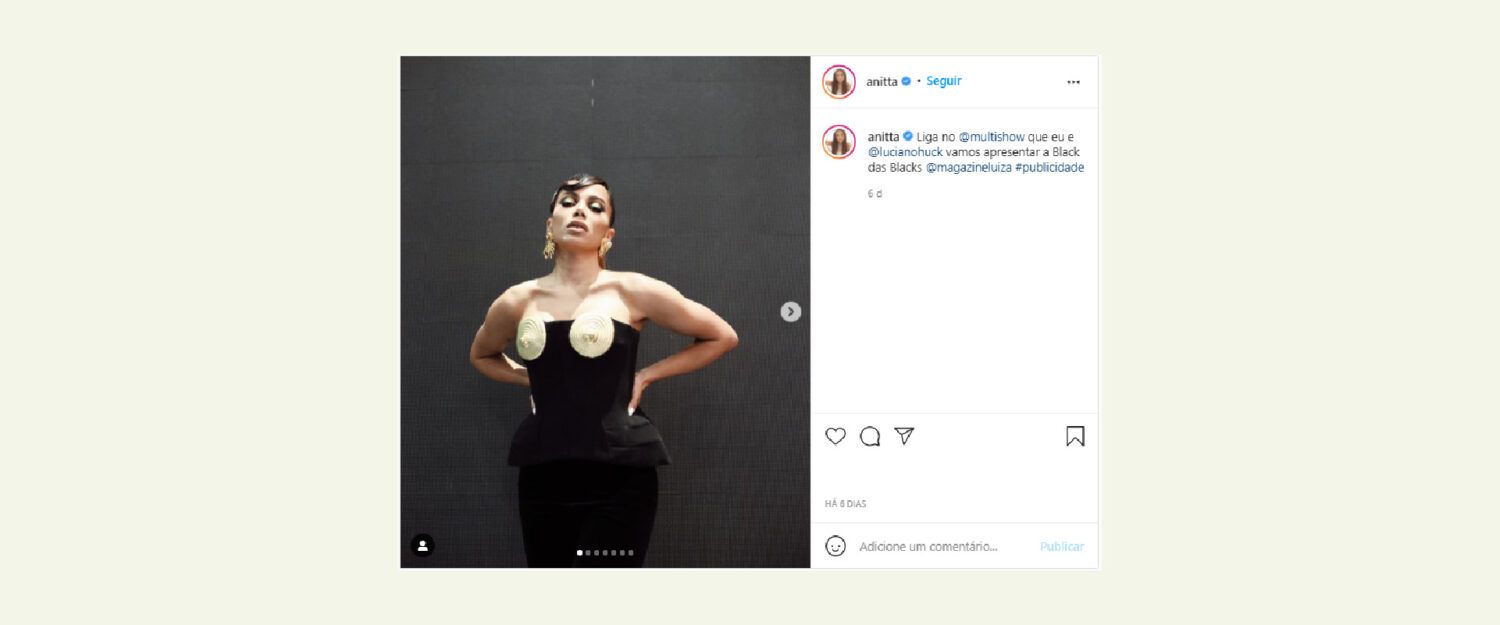
Task: Click the Seguir follow link
Action: pyautogui.click(x=944, y=81)
